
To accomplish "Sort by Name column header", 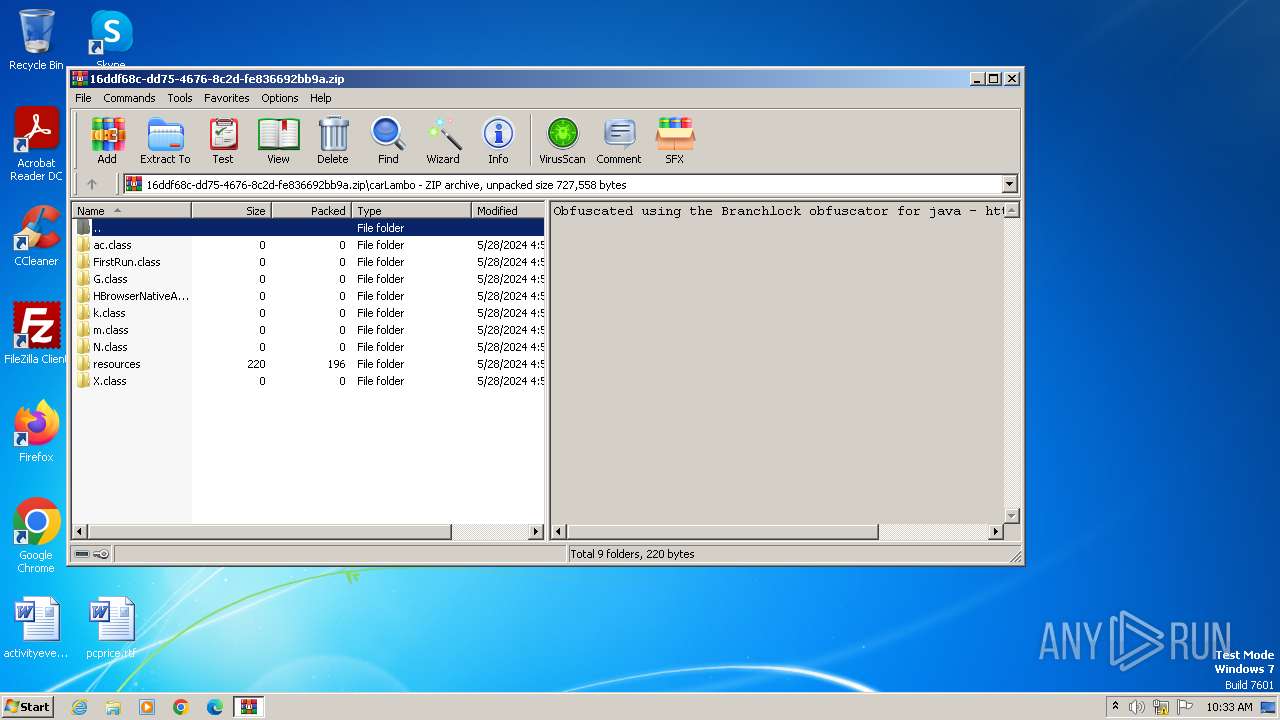I will click(132, 210).
